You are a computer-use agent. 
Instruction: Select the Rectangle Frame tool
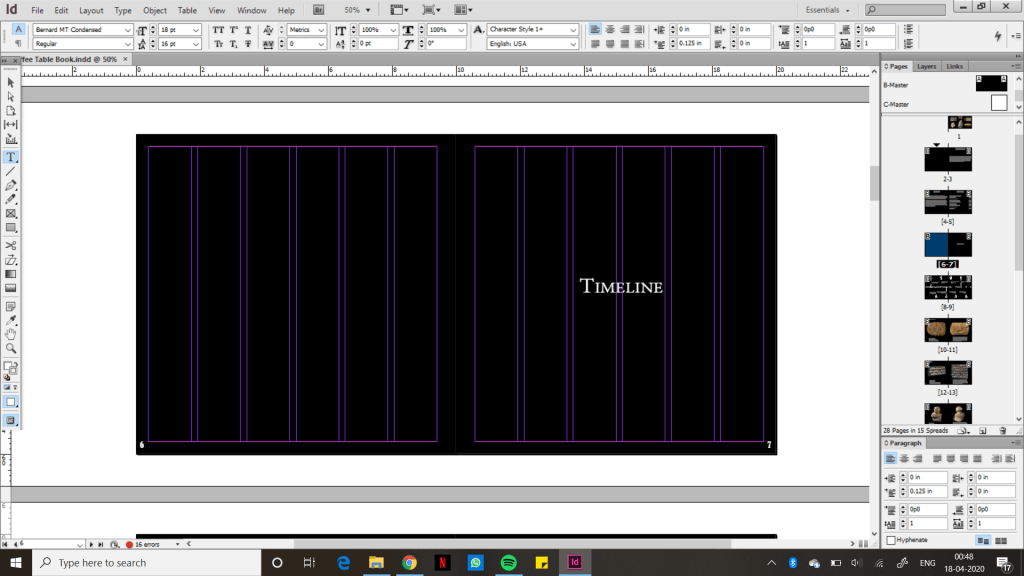[x=11, y=214]
